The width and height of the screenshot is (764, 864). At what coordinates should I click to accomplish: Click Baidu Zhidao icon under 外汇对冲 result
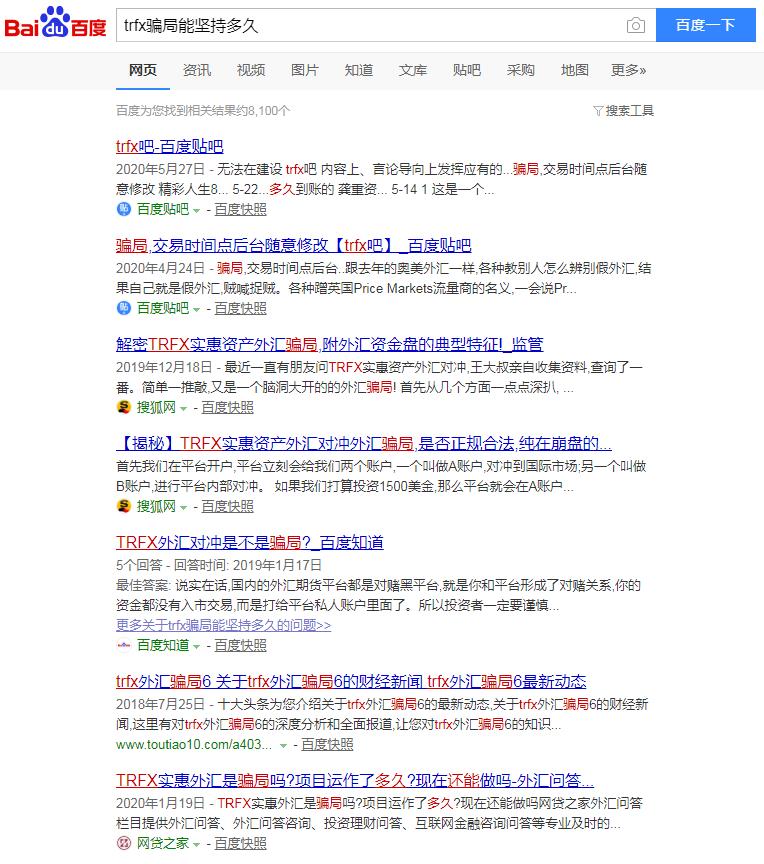click(x=124, y=645)
